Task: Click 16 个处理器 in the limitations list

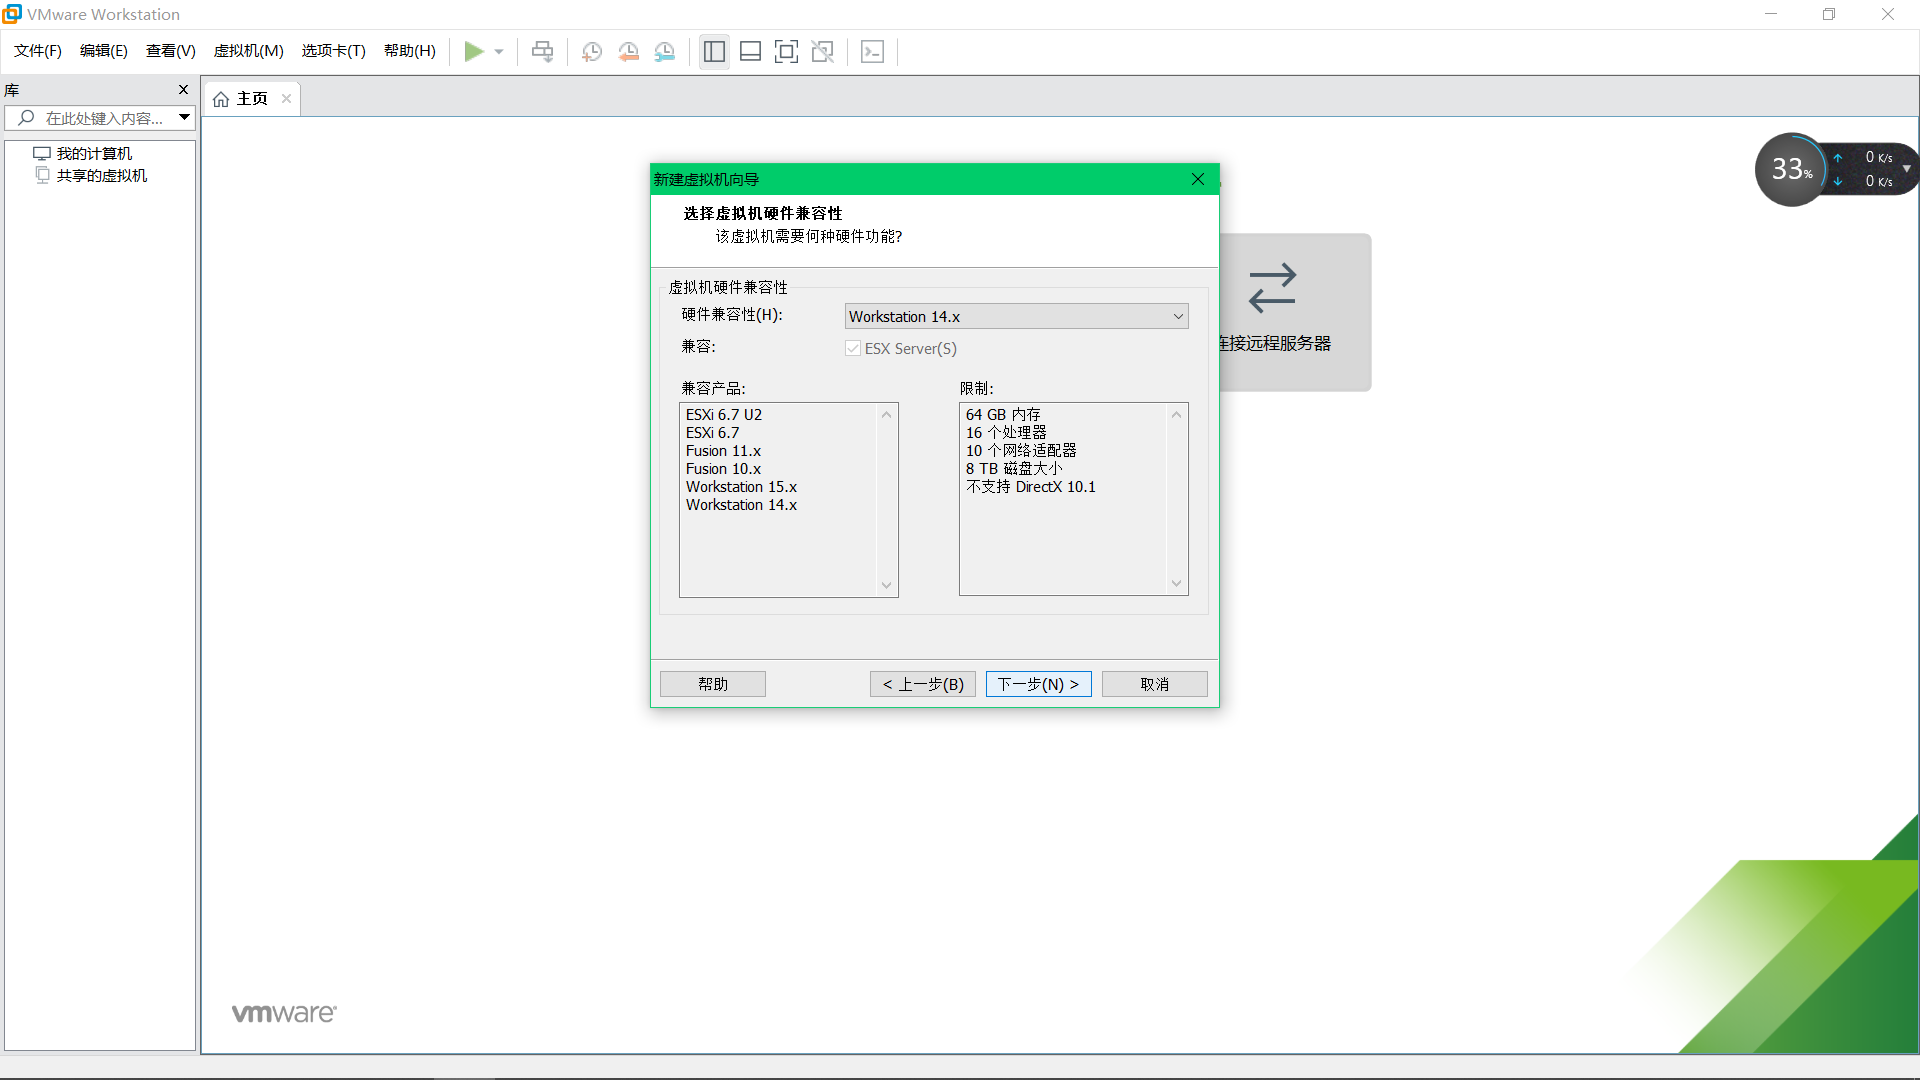Action: click(x=1006, y=433)
